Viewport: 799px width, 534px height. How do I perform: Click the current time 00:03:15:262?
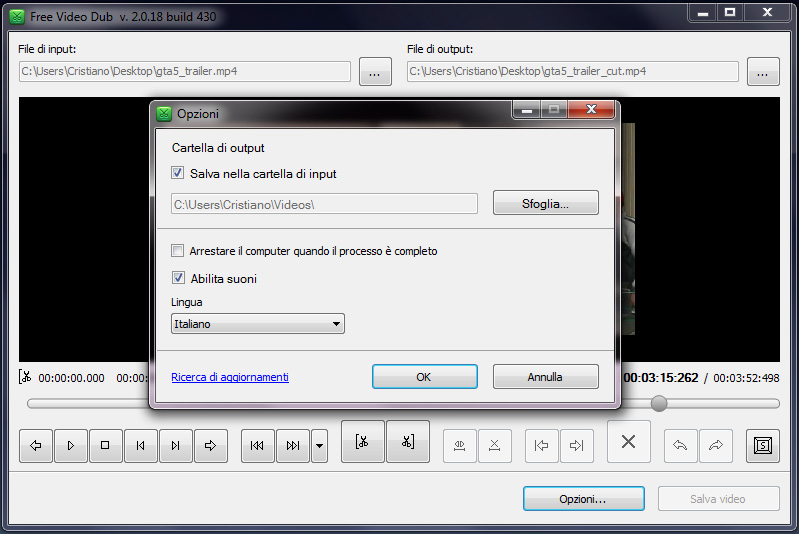(661, 378)
